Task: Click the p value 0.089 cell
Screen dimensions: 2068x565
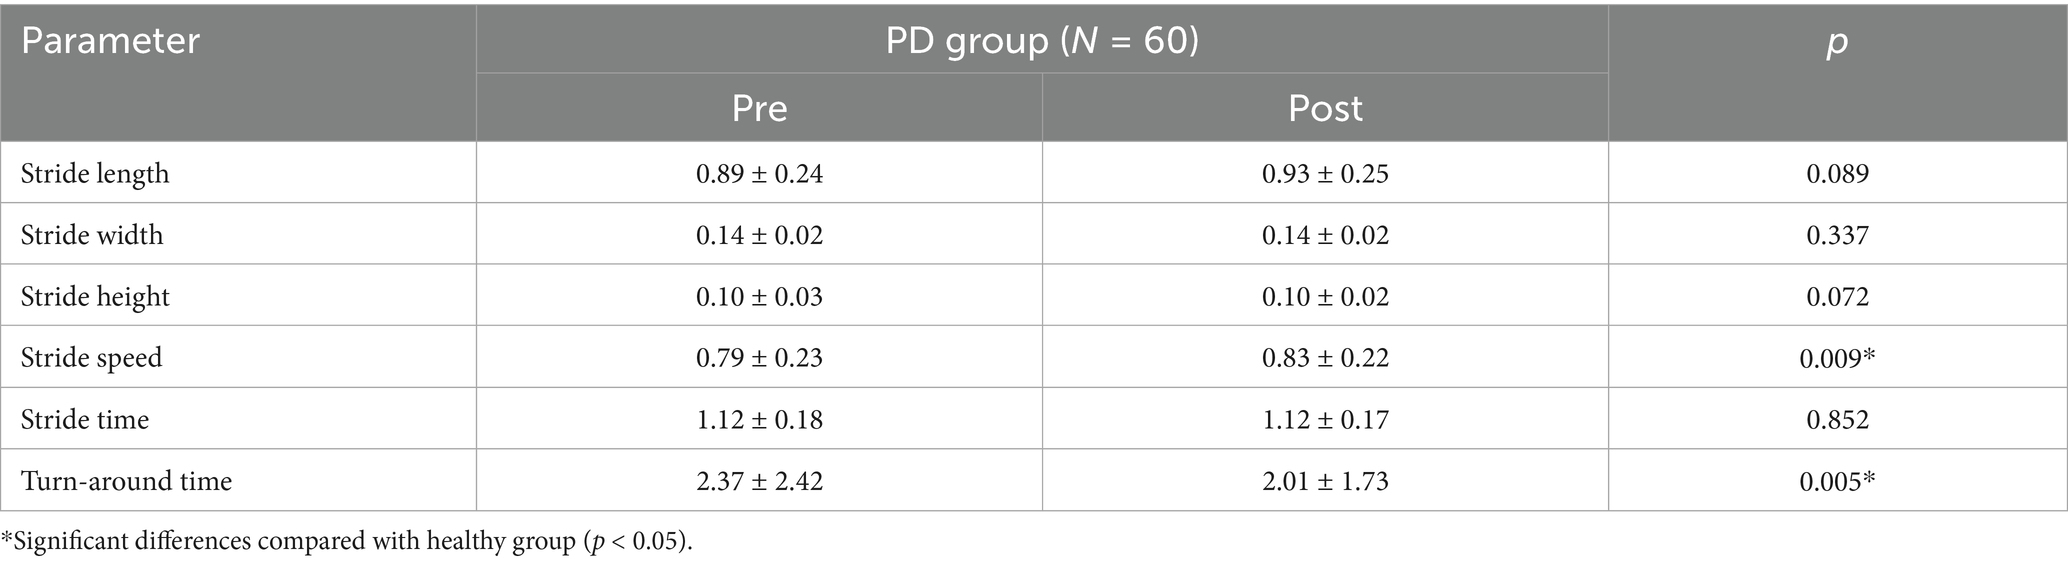Action: click(x=1837, y=174)
